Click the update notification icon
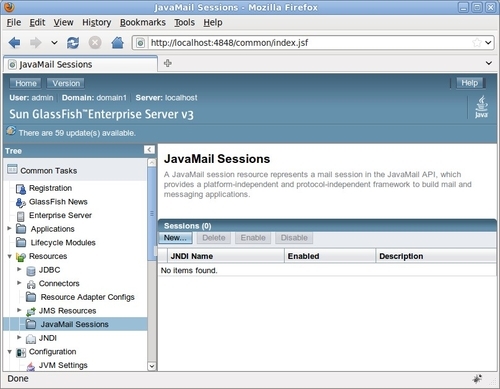Viewport: 500px width, 389px height. [11, 131]
